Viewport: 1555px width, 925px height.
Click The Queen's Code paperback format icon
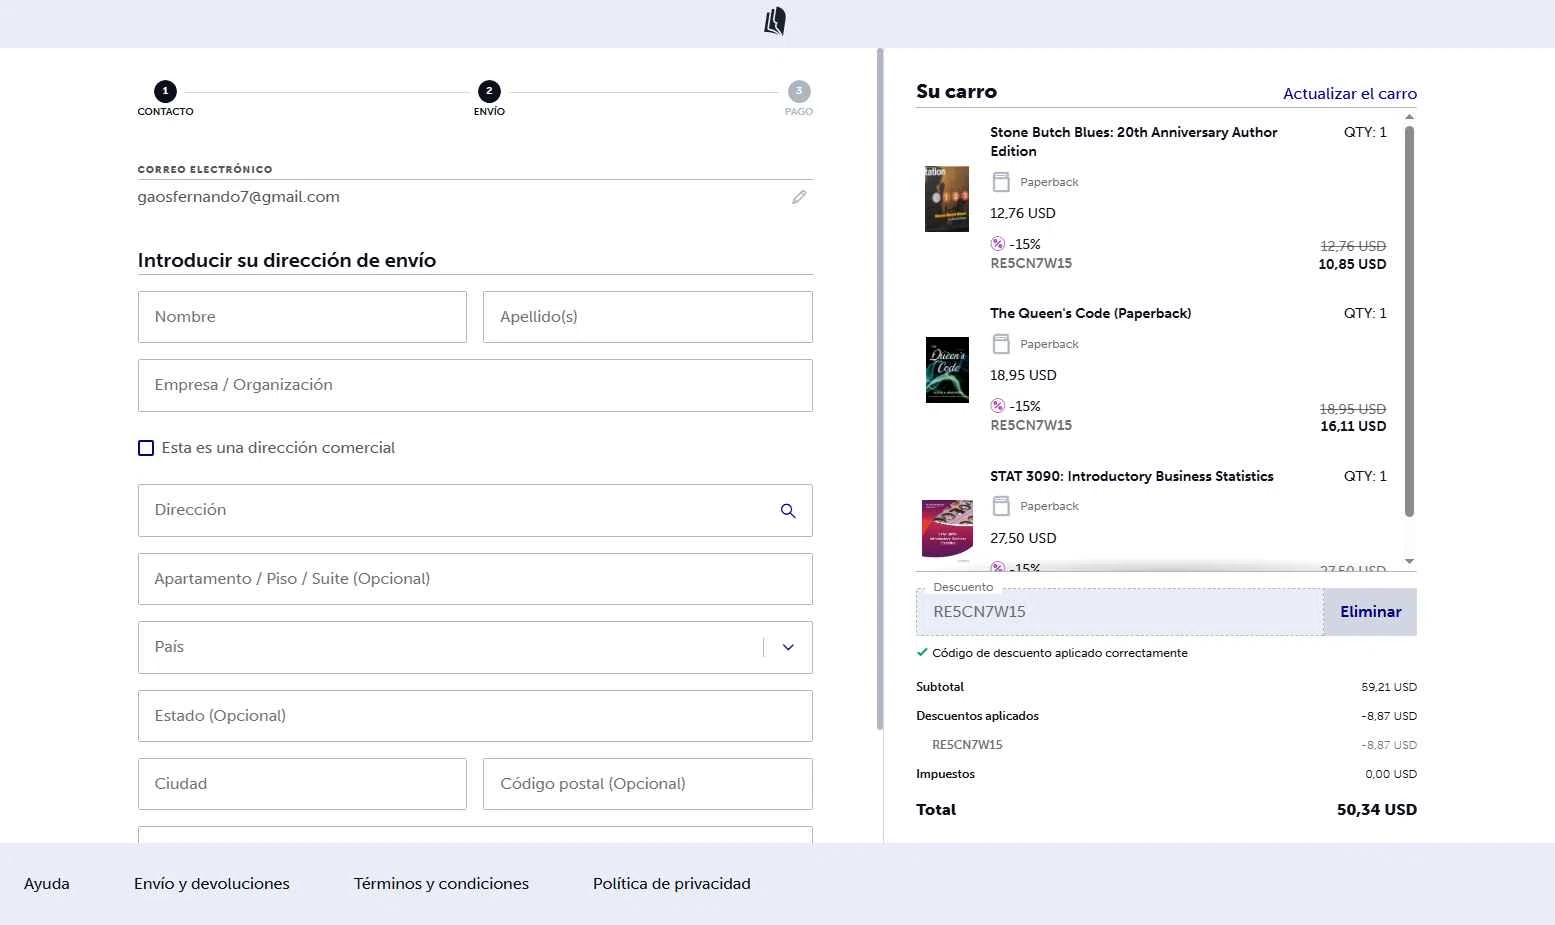1001,344
